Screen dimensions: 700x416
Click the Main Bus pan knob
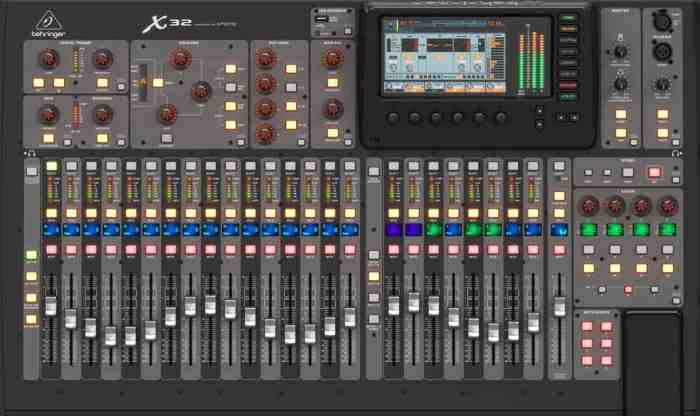pyautogui.click(x=333, y=109)
